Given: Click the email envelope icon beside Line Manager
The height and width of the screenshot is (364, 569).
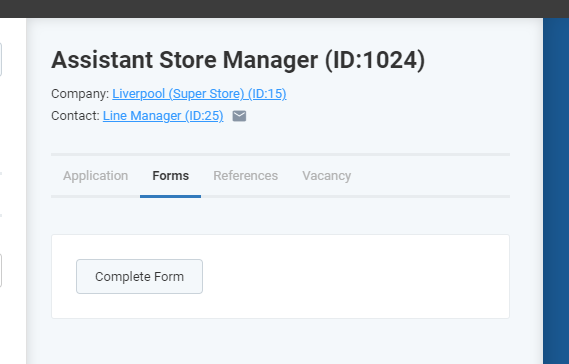Looking at the screenshot, I should 239,116.
